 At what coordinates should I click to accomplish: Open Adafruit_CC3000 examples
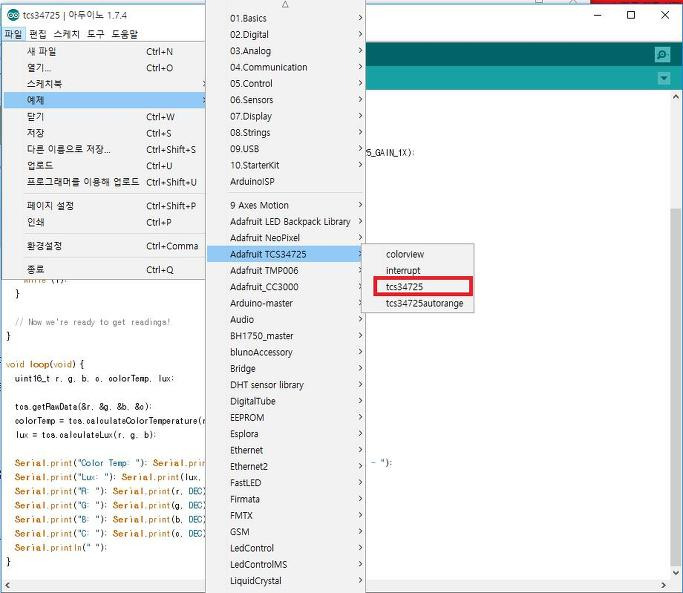[286, 287]
